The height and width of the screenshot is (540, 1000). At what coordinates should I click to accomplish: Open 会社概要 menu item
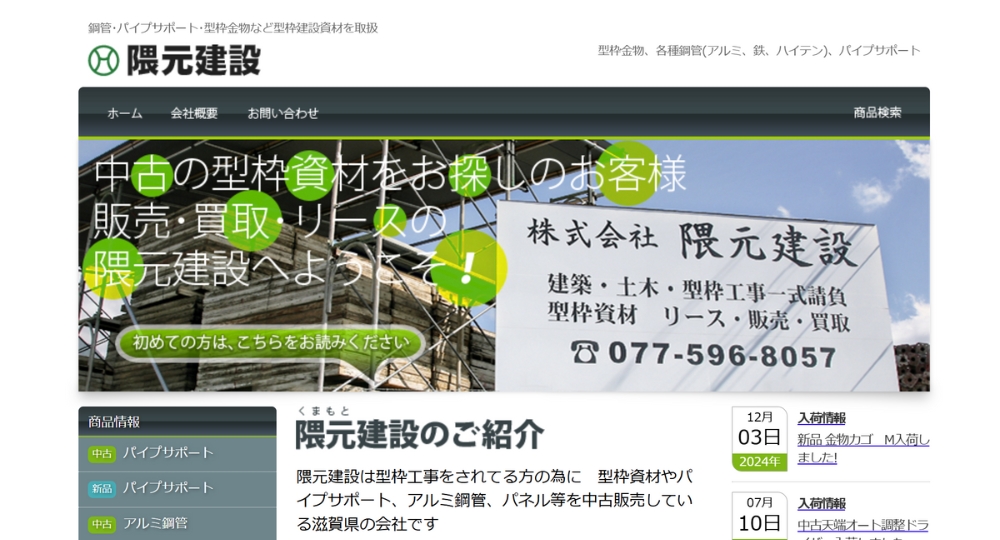pyautogui.click(x=194, y=113)
